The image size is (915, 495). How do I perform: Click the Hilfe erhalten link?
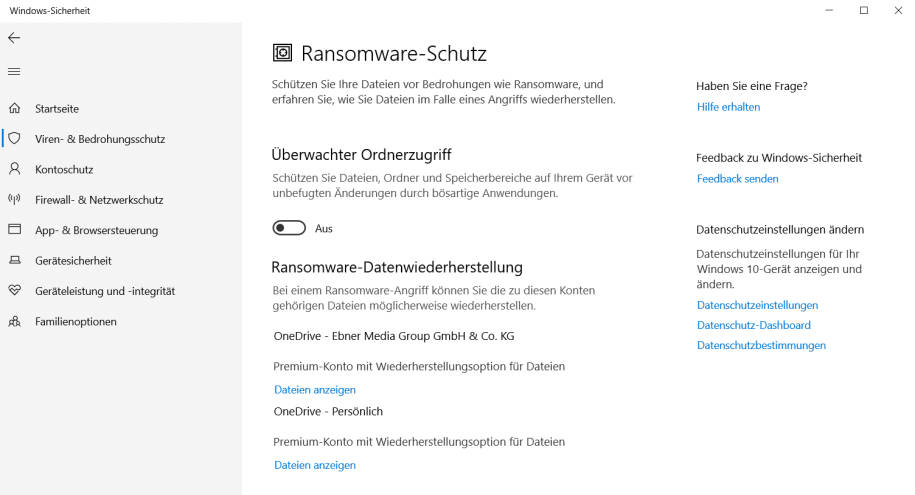click(x=728, y=107)
